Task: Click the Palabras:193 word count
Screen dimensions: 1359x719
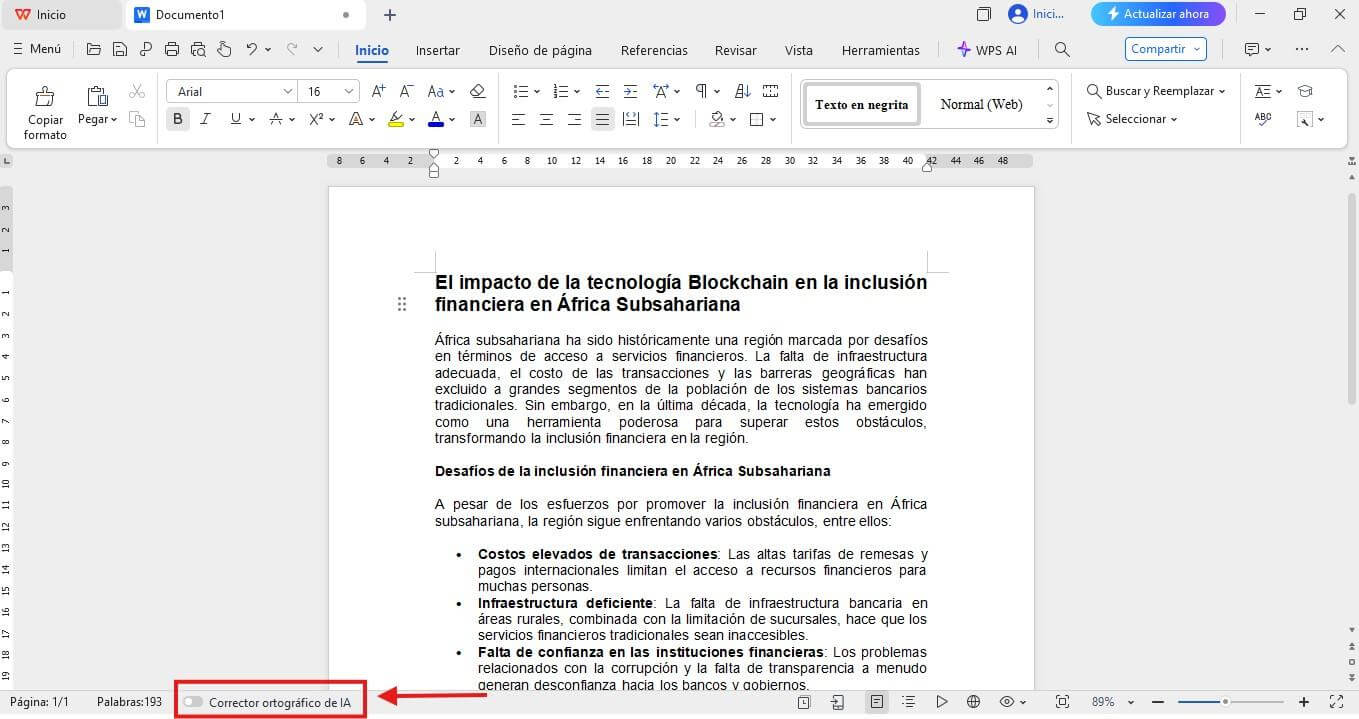Action: 129,702
